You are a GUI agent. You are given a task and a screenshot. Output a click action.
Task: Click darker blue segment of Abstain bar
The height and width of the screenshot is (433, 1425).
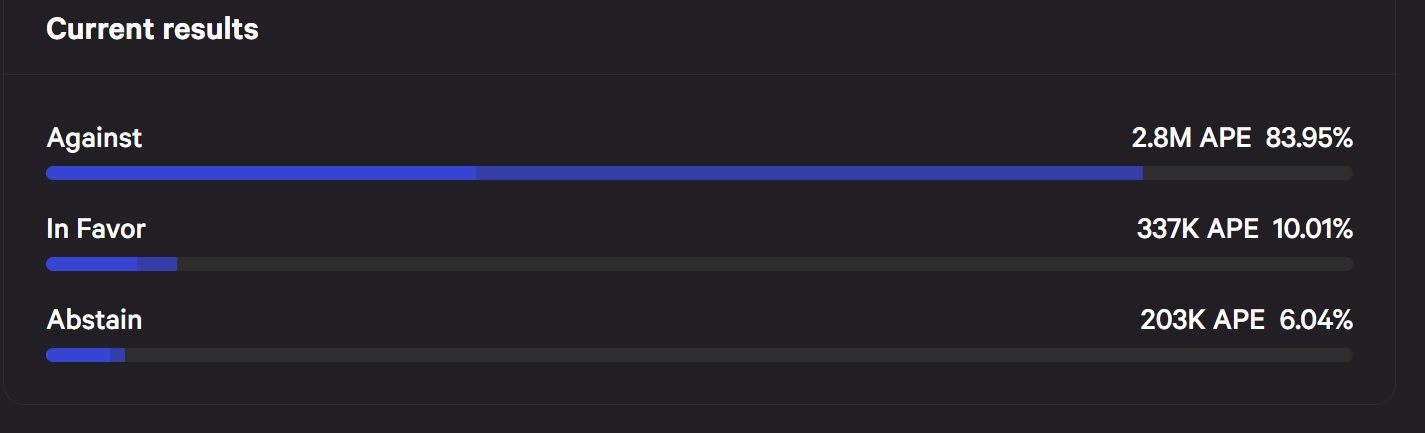click(x=117, y=355)
